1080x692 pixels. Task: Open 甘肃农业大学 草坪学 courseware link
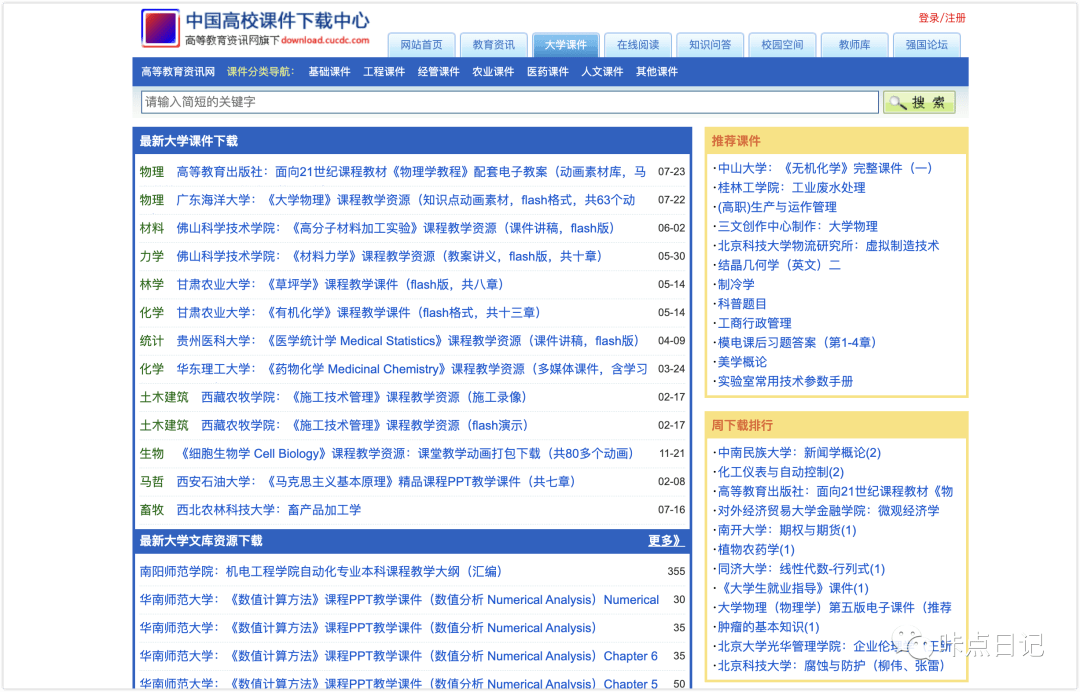[x=340, y=285]
